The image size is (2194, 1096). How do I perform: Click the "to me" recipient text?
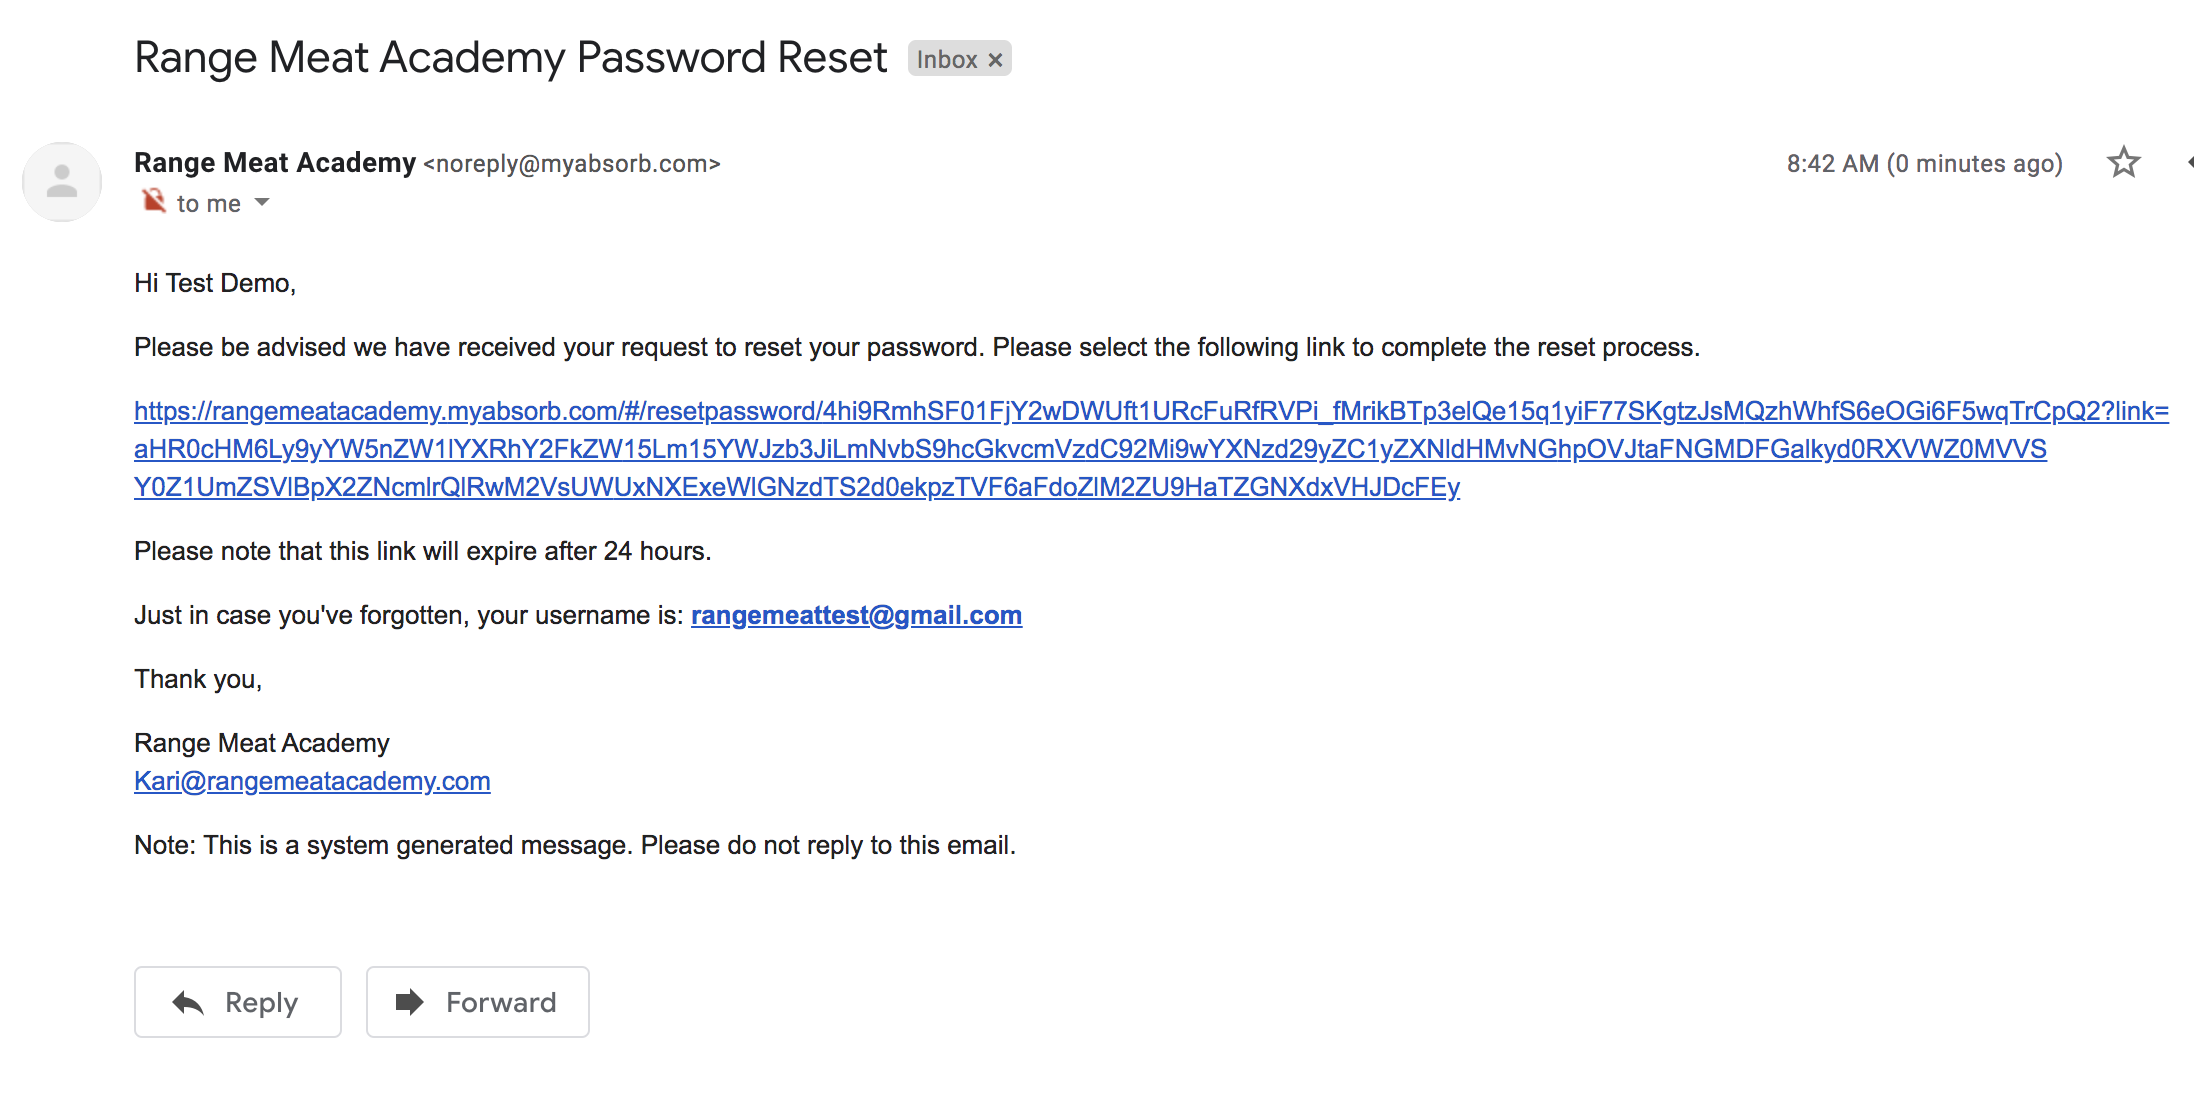208,204
